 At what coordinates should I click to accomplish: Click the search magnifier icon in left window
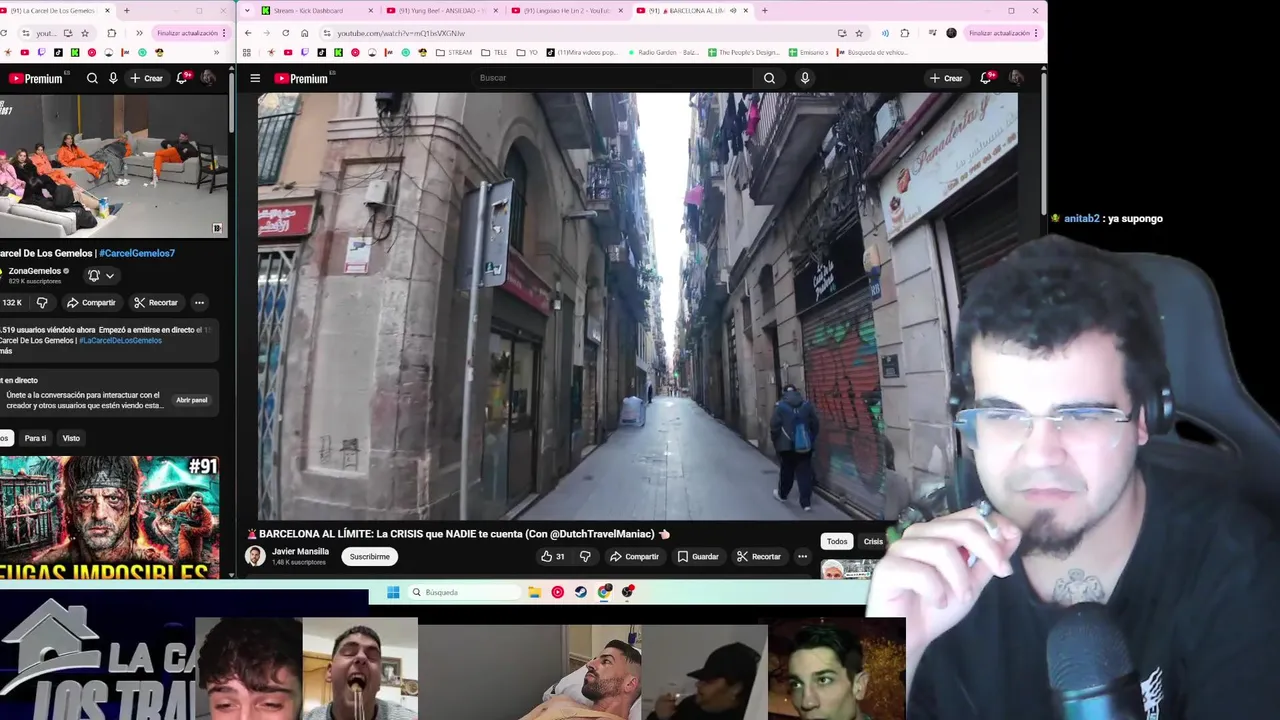pyautogui.click(x=92, y=78)
